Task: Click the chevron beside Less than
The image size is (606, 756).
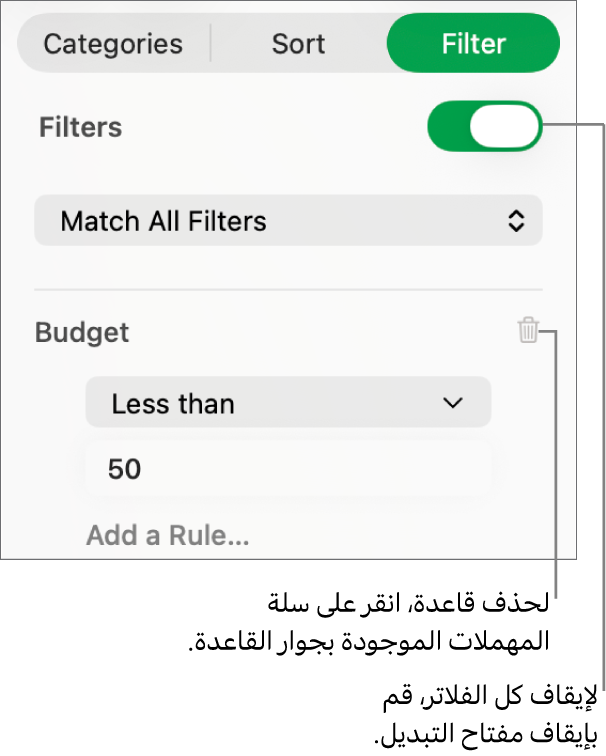Action: click(453, 403)
